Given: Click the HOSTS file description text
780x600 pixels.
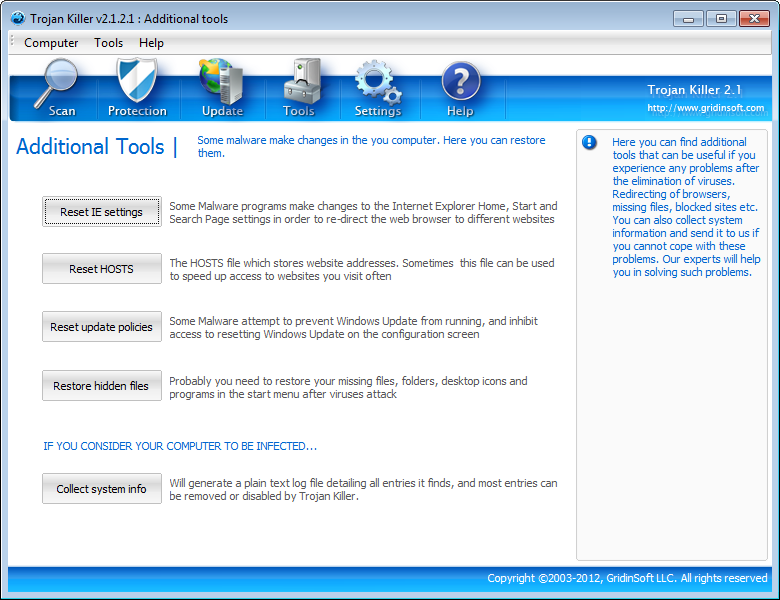Looking at the screenshot, I should pos(362,269).
